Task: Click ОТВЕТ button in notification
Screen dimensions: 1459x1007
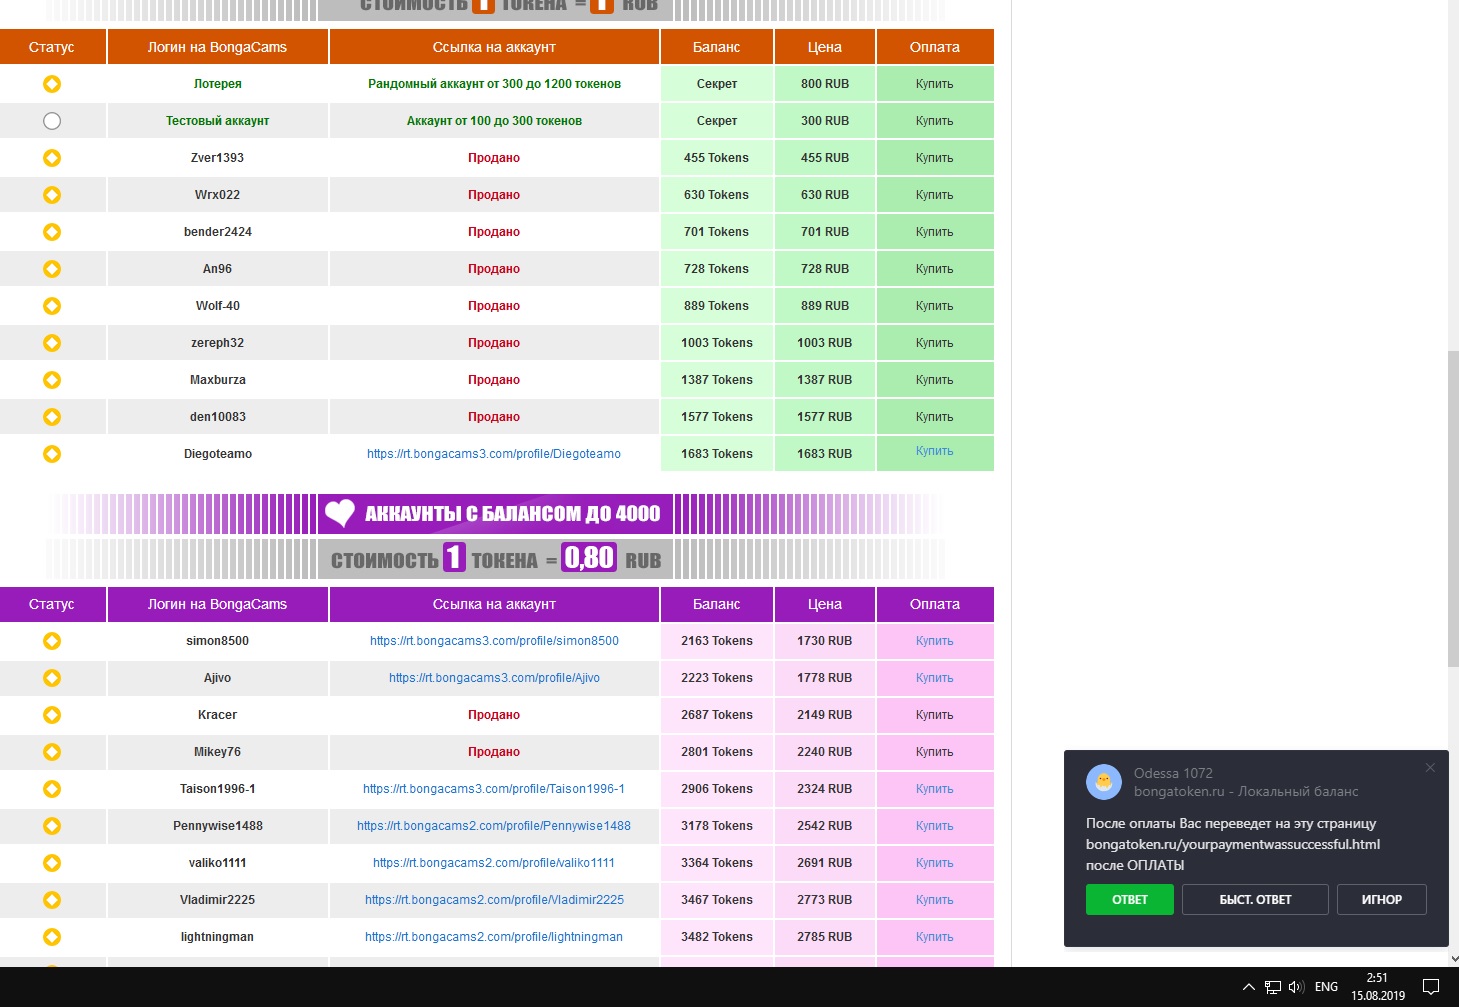Action: pyautogui.click(x=1130, y=899)
